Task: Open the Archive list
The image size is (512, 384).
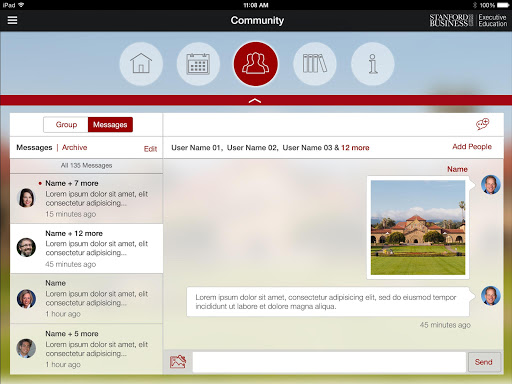Action: coord(75,147)
